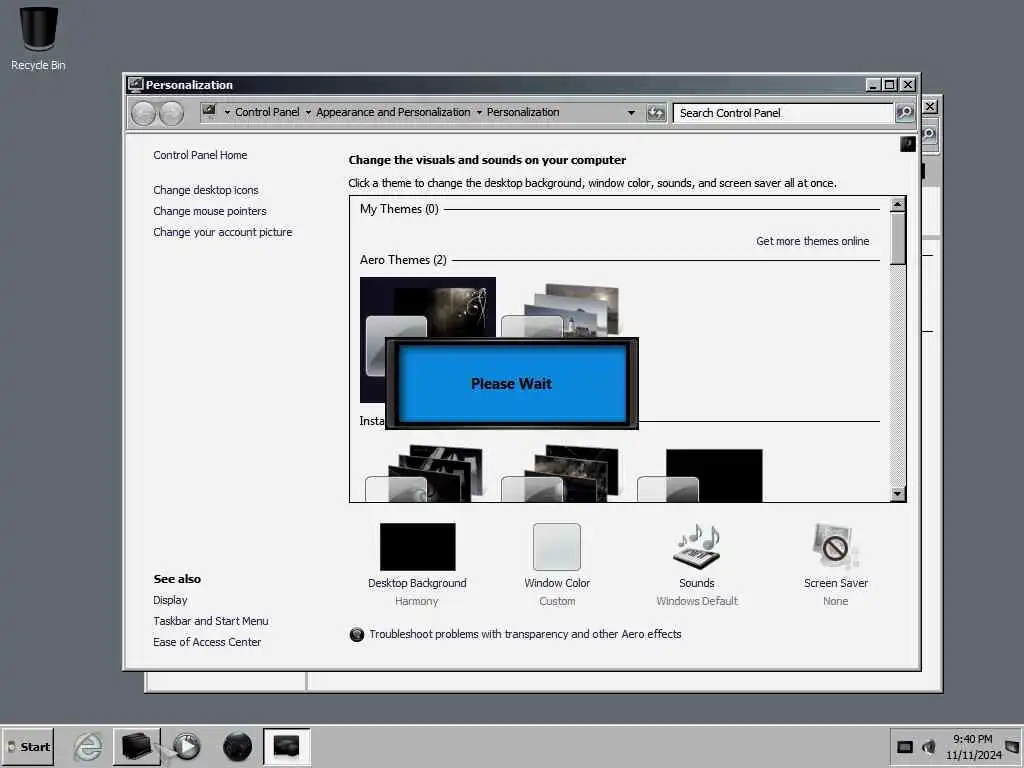Open the Sounds icon
The height and width of the screenshot is (768, 1024).
697,547
